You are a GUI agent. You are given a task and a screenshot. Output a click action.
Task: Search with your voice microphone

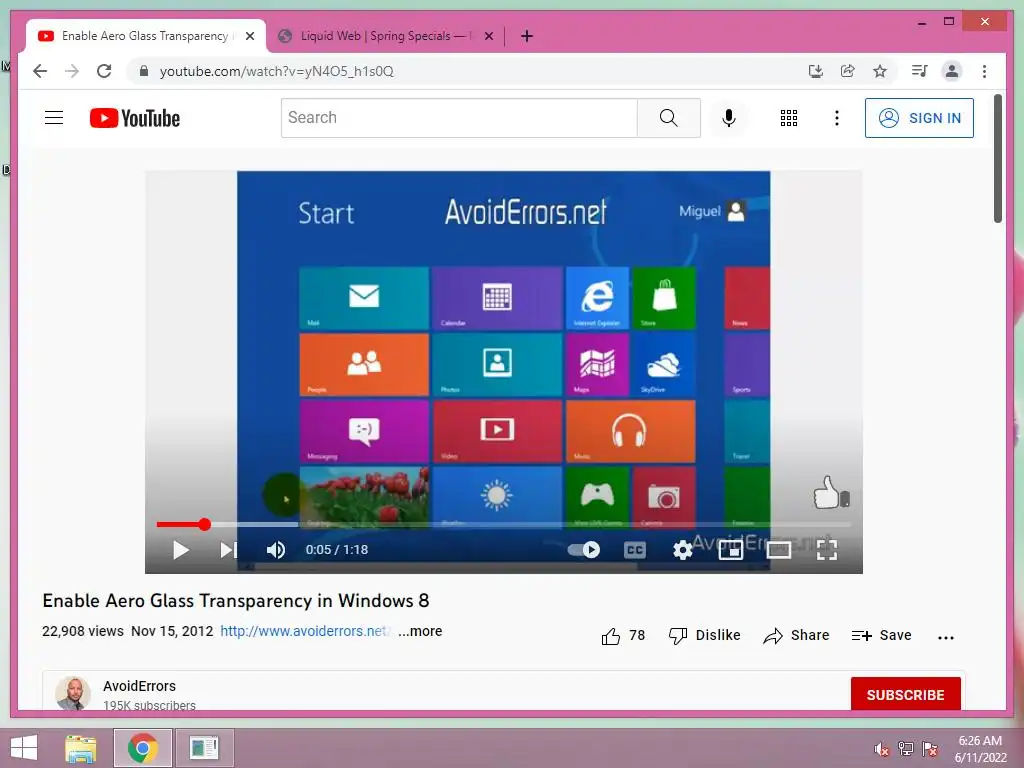tap(729, 118)
